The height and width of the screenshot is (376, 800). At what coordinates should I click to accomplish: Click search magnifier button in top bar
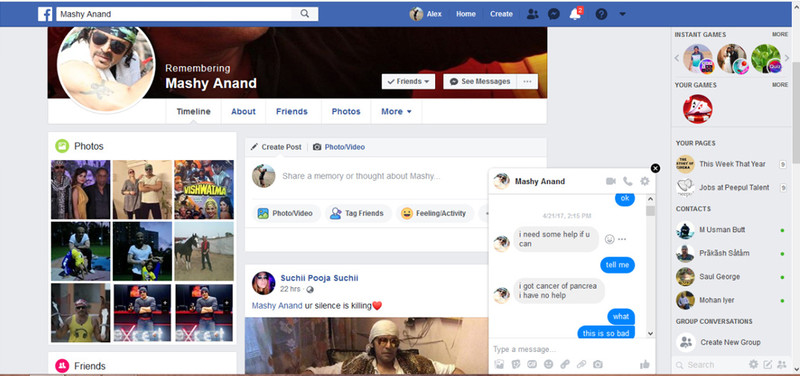pos(305,14)
